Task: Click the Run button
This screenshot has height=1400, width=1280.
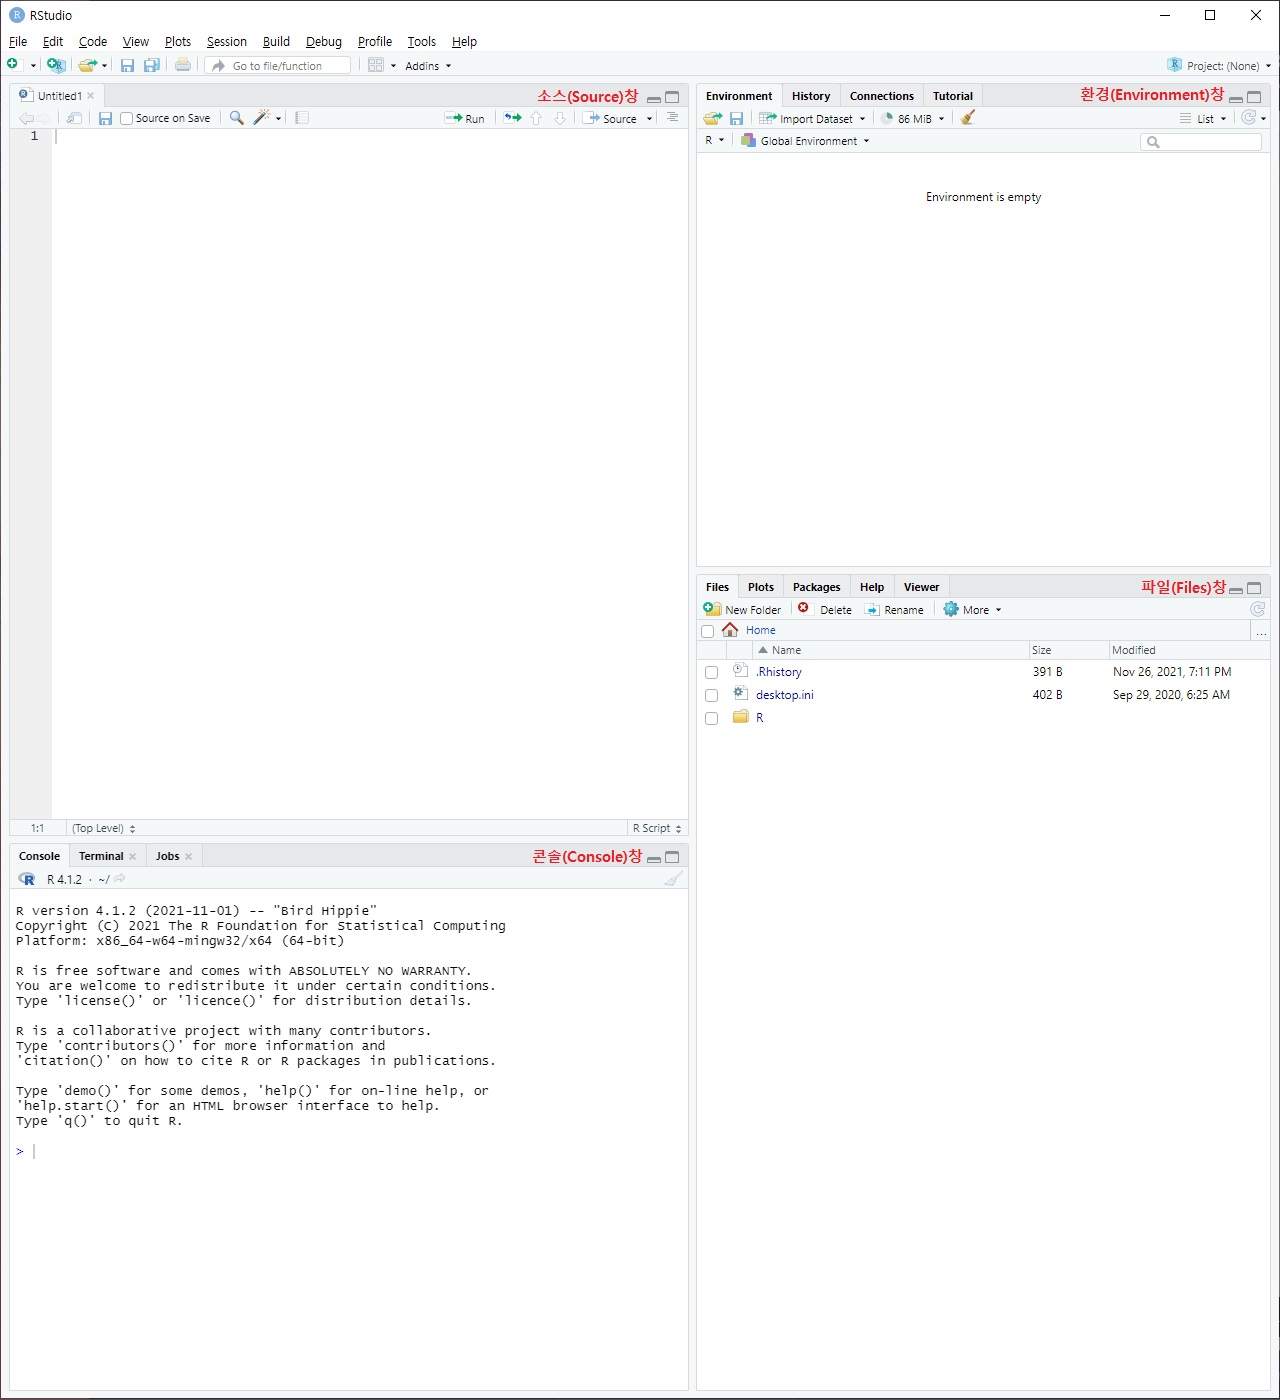Action: pyautogui.click(x=465, y=118)
